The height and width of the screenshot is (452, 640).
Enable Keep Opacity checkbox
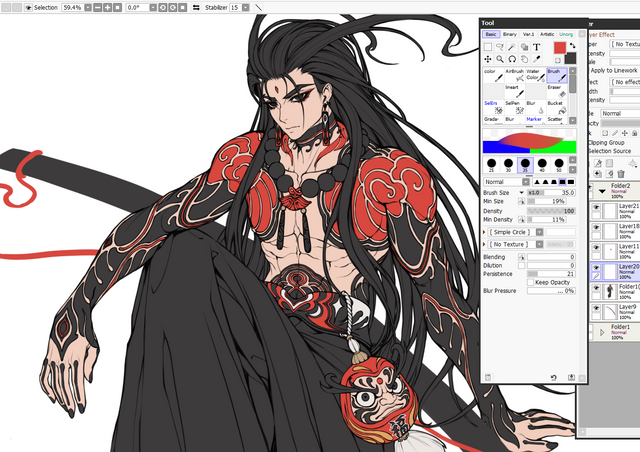click(x=530, y=282)
